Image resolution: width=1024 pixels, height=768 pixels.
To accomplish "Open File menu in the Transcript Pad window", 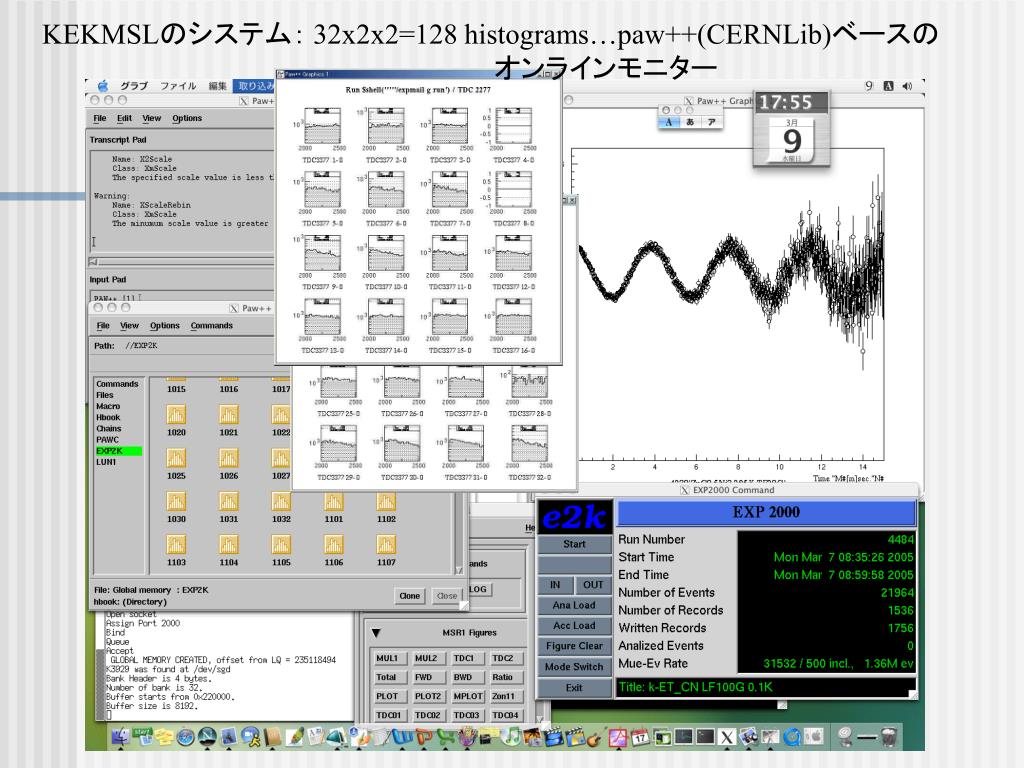I will (99, 118).
